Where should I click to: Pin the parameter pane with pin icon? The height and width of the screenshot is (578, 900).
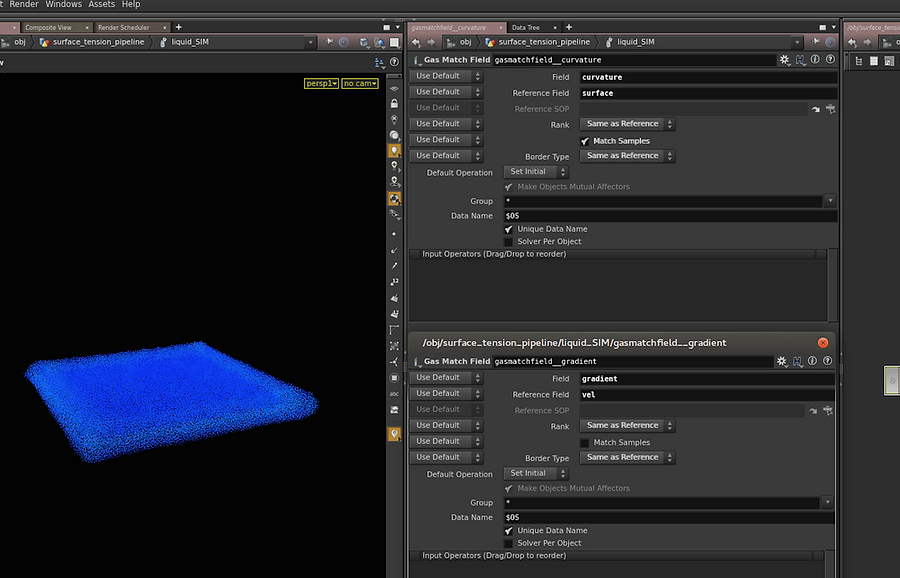(815, 42)
